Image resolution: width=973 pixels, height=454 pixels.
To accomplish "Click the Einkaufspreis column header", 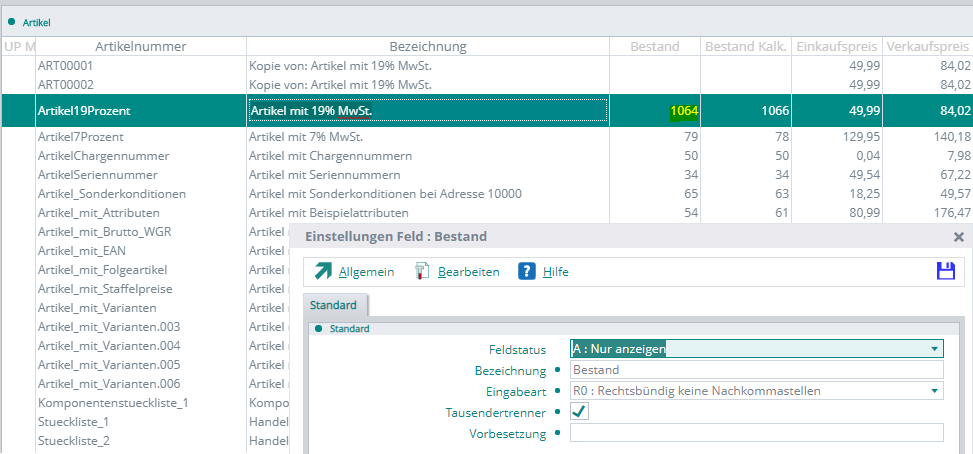I will point(836,47).
